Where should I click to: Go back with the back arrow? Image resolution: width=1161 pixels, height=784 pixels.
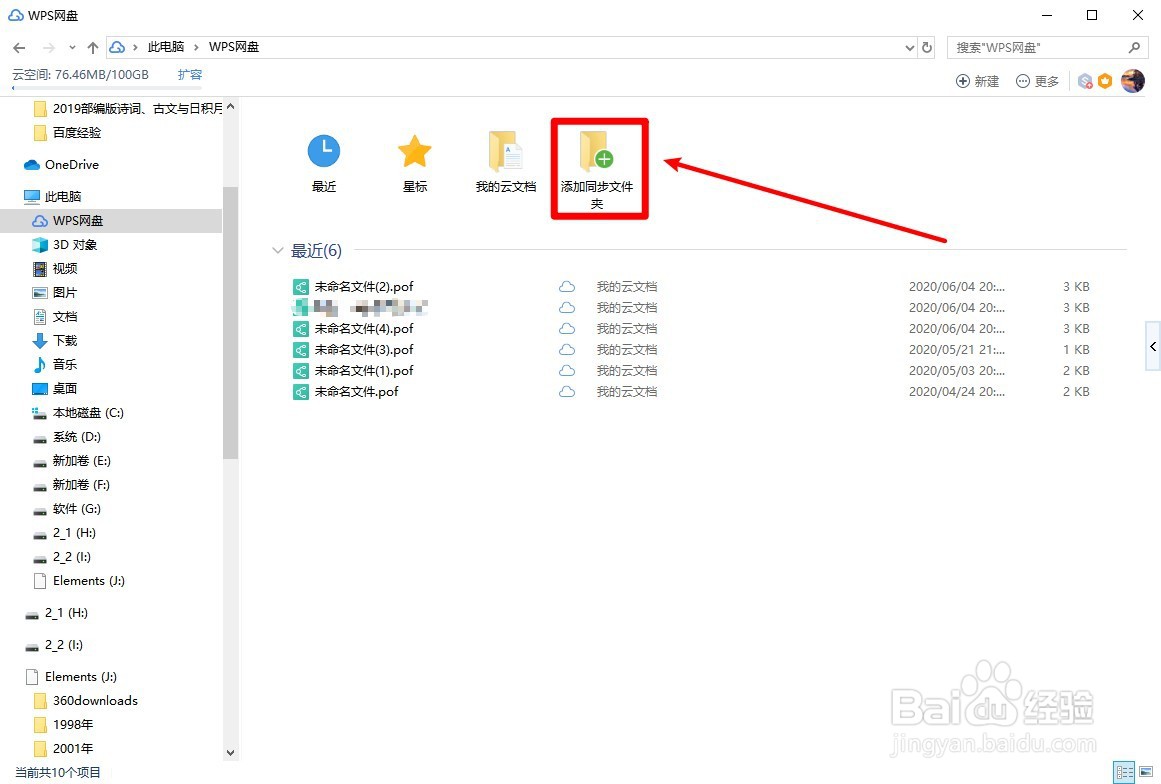pyautogui.click(x=19, y=47)
